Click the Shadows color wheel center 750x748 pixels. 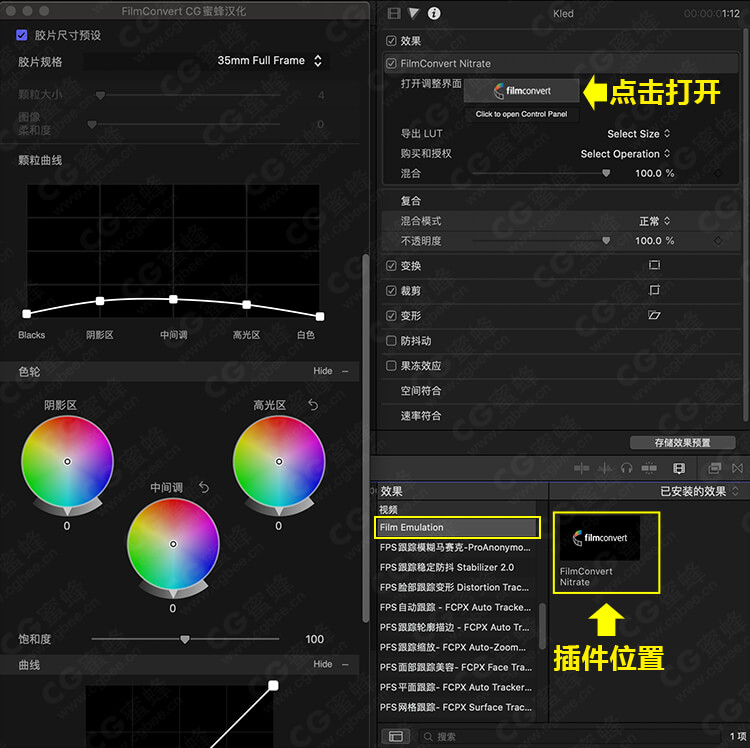[x=67, y=462]
